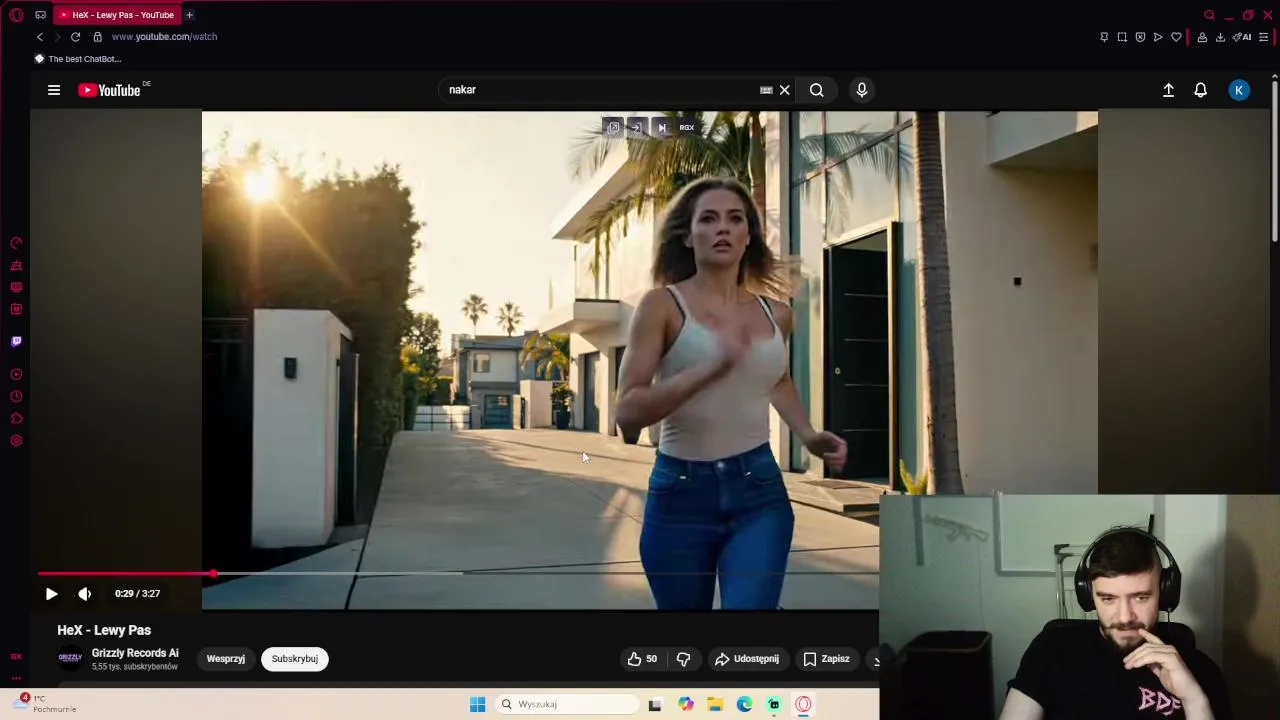Seek in the red video progress bar
The image size is (1280, 720).
coord(125,574)
